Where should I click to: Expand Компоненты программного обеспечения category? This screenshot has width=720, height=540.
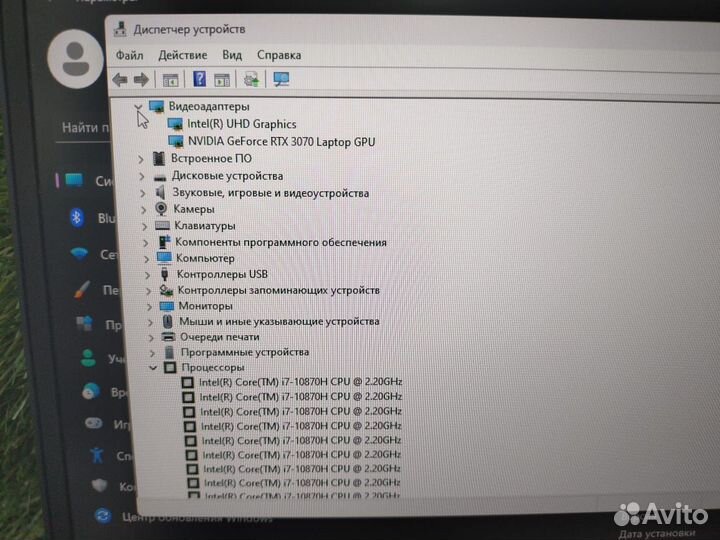[x=146, y=243]
